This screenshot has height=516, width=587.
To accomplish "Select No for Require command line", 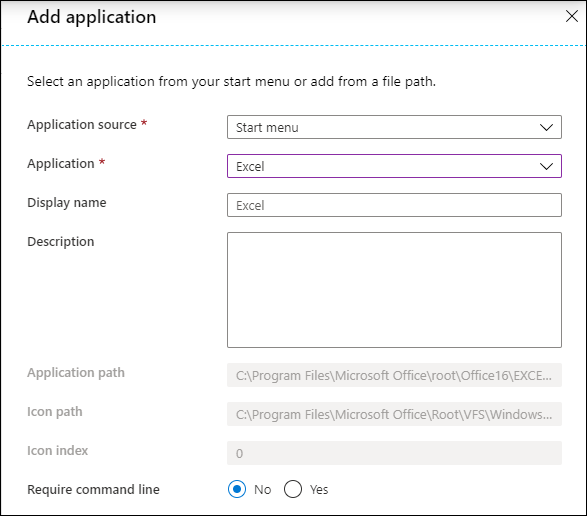I will (237, 489).
